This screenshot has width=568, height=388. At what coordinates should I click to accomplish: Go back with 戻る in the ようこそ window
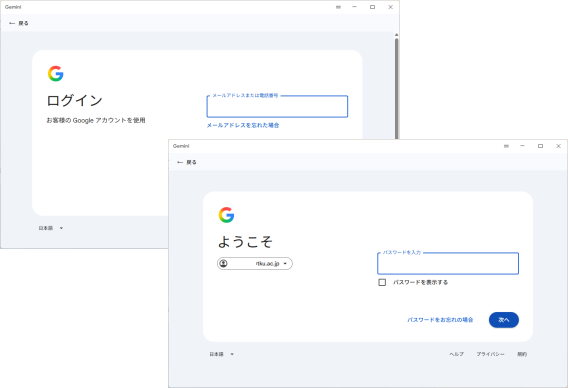(x=187, y=162)
